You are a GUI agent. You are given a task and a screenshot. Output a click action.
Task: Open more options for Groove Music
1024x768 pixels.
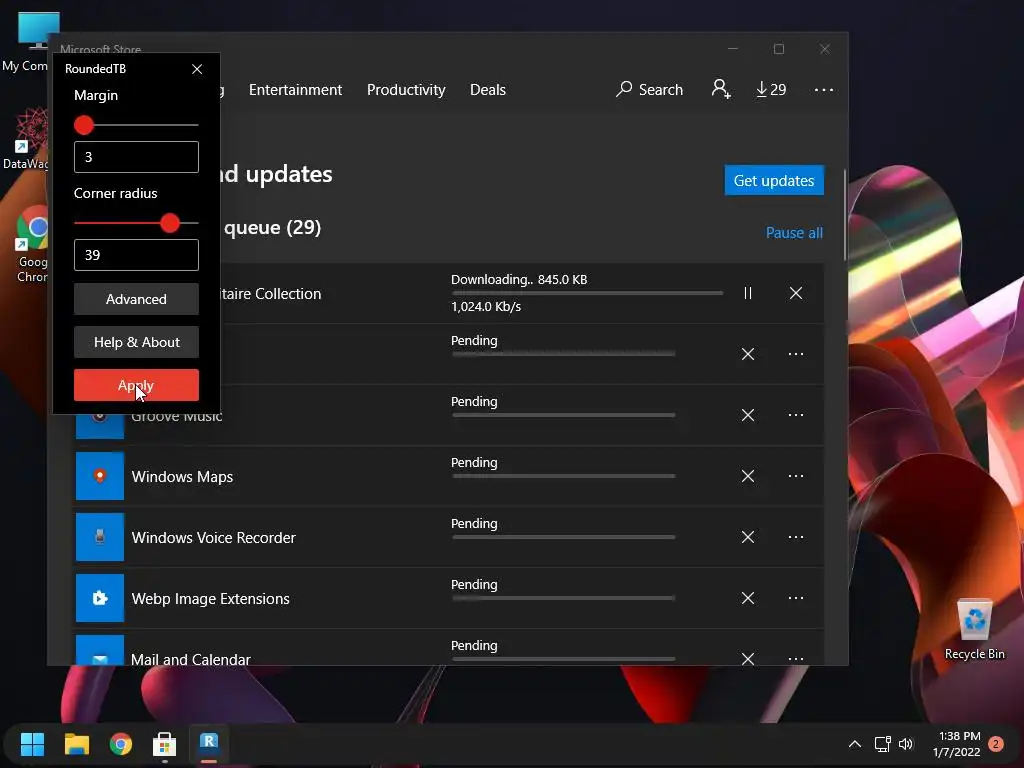[795, 415]
